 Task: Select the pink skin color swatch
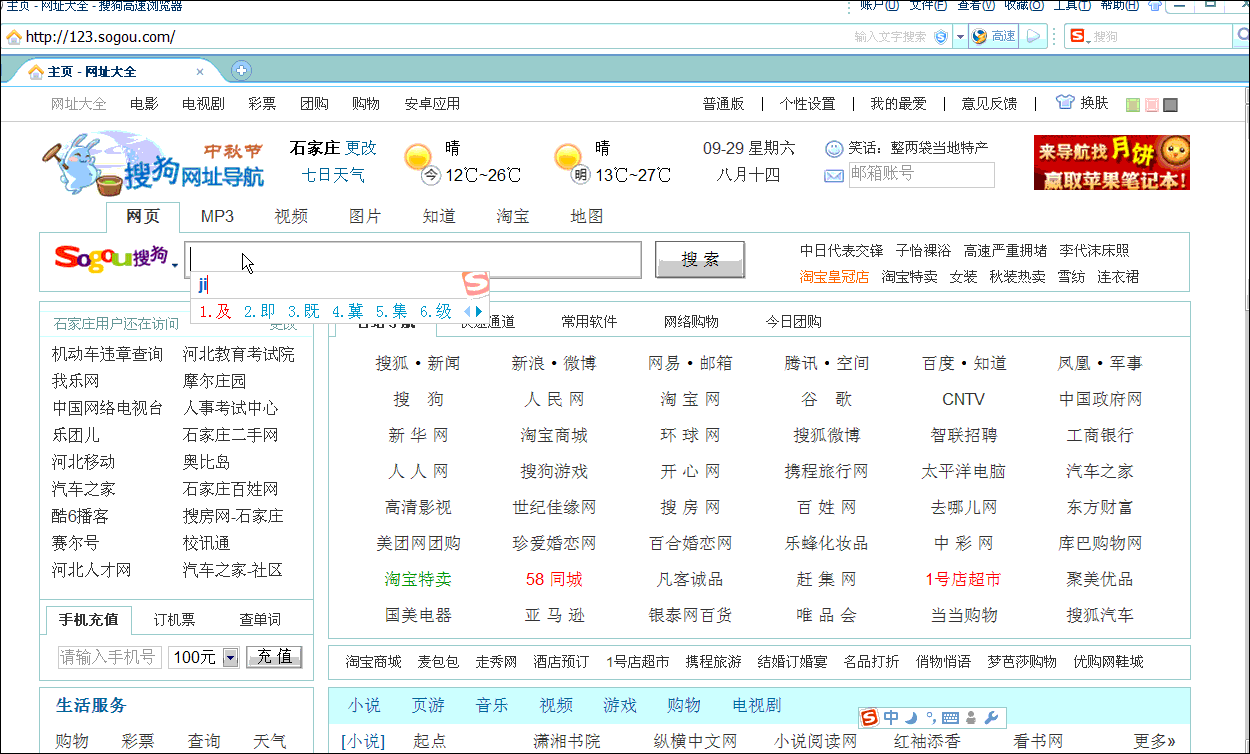[x=1152, y=105]
